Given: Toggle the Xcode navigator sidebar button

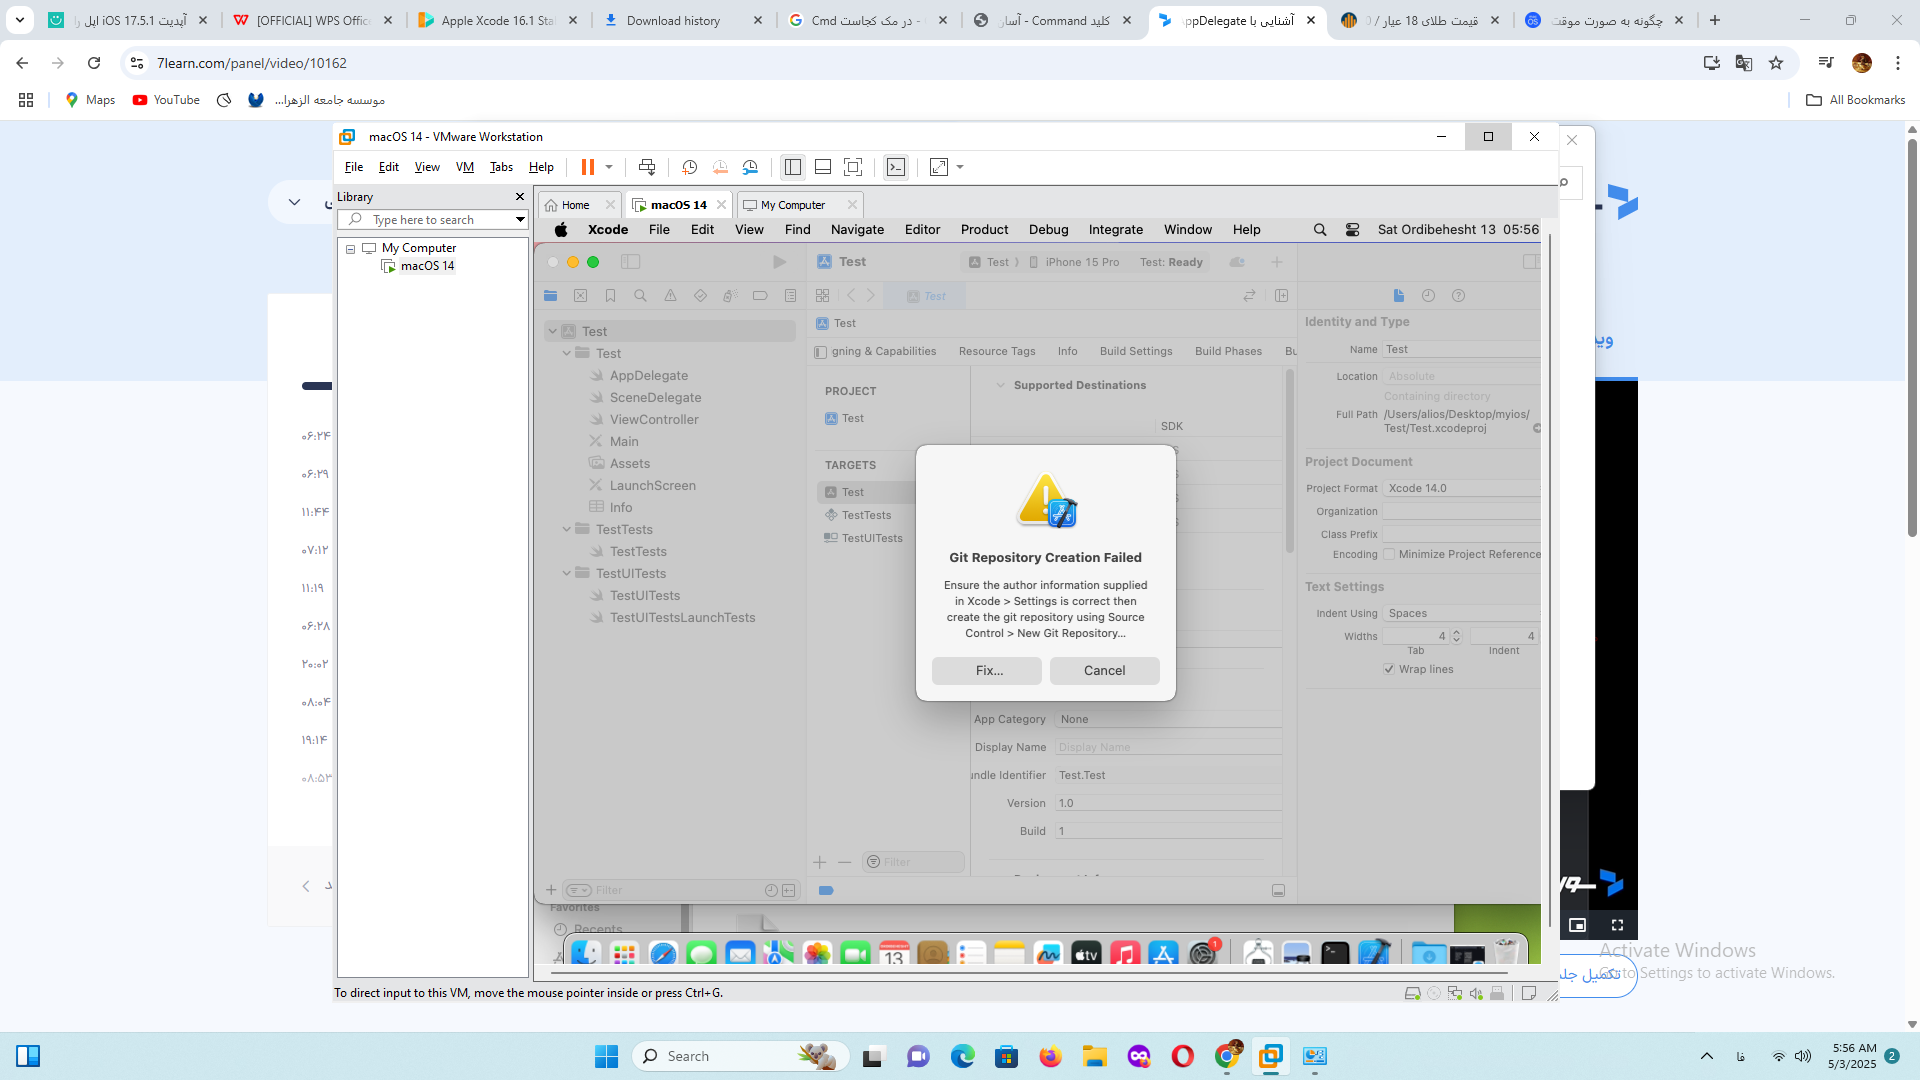Looking at the screenshot, I should point(630,262).
